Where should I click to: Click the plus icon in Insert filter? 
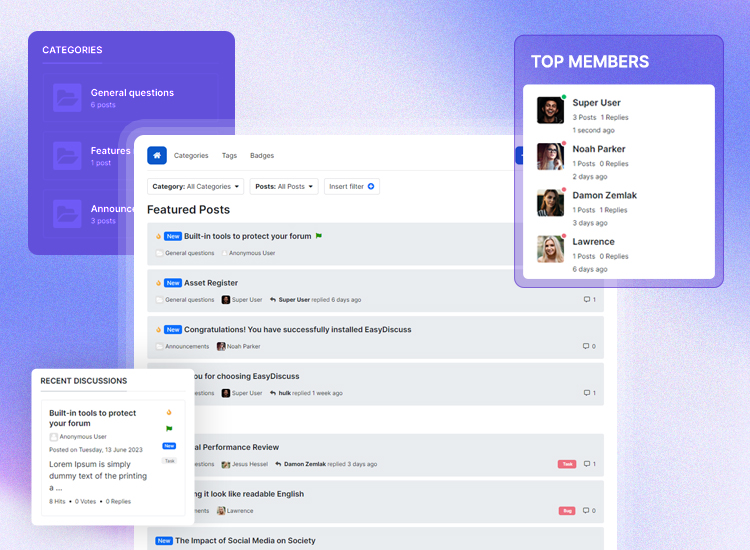(371, 187)
